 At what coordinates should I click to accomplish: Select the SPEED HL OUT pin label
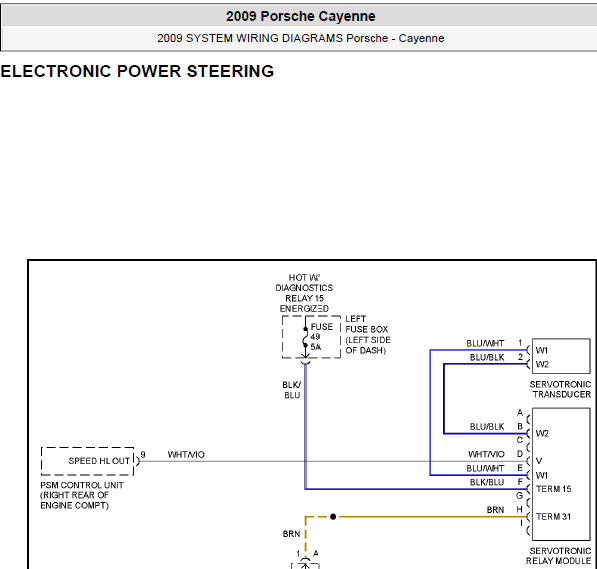pos(99,461)
